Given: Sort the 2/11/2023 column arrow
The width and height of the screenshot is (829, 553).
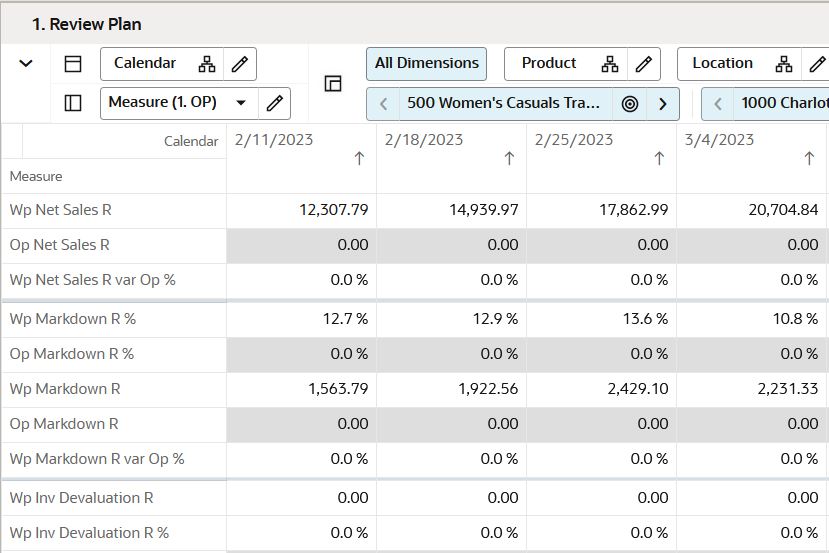Looking at the screenshot, I should click(x=359, y=158).
